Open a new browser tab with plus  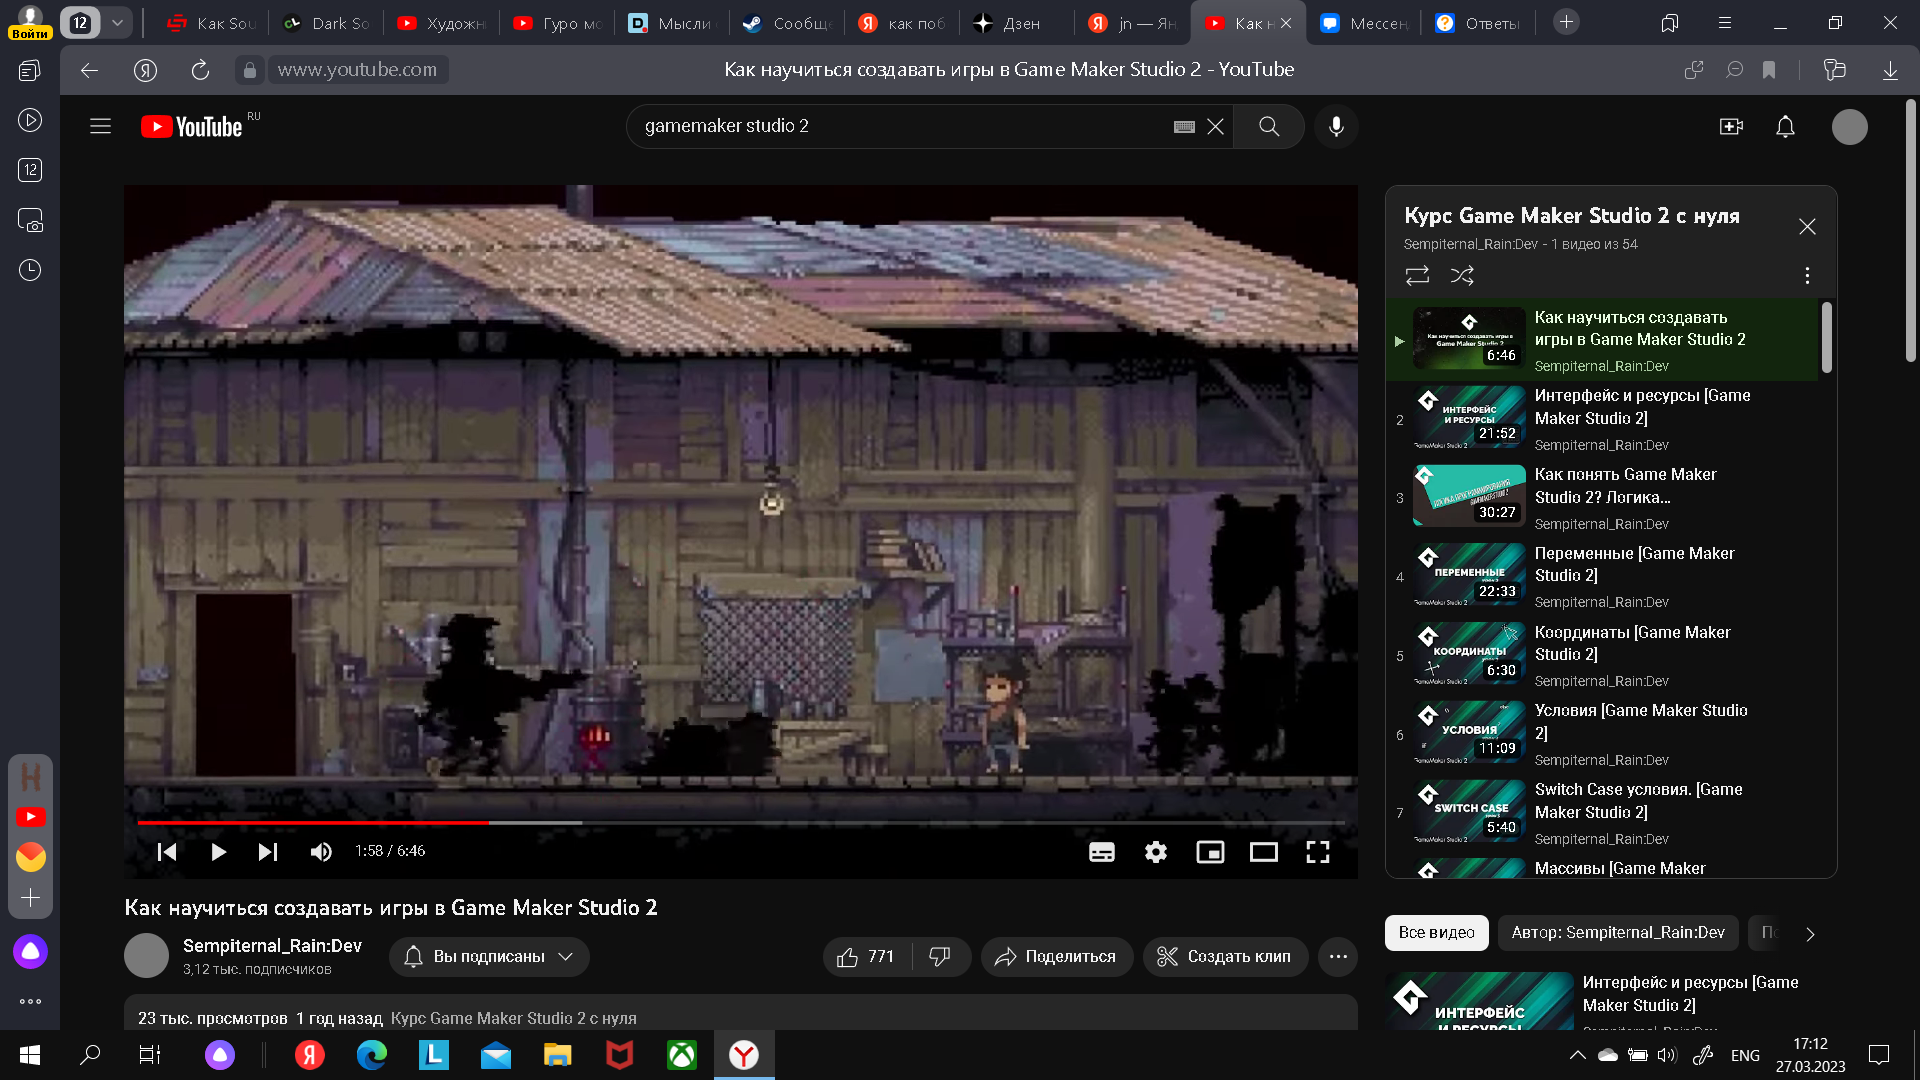point(1566,22)
